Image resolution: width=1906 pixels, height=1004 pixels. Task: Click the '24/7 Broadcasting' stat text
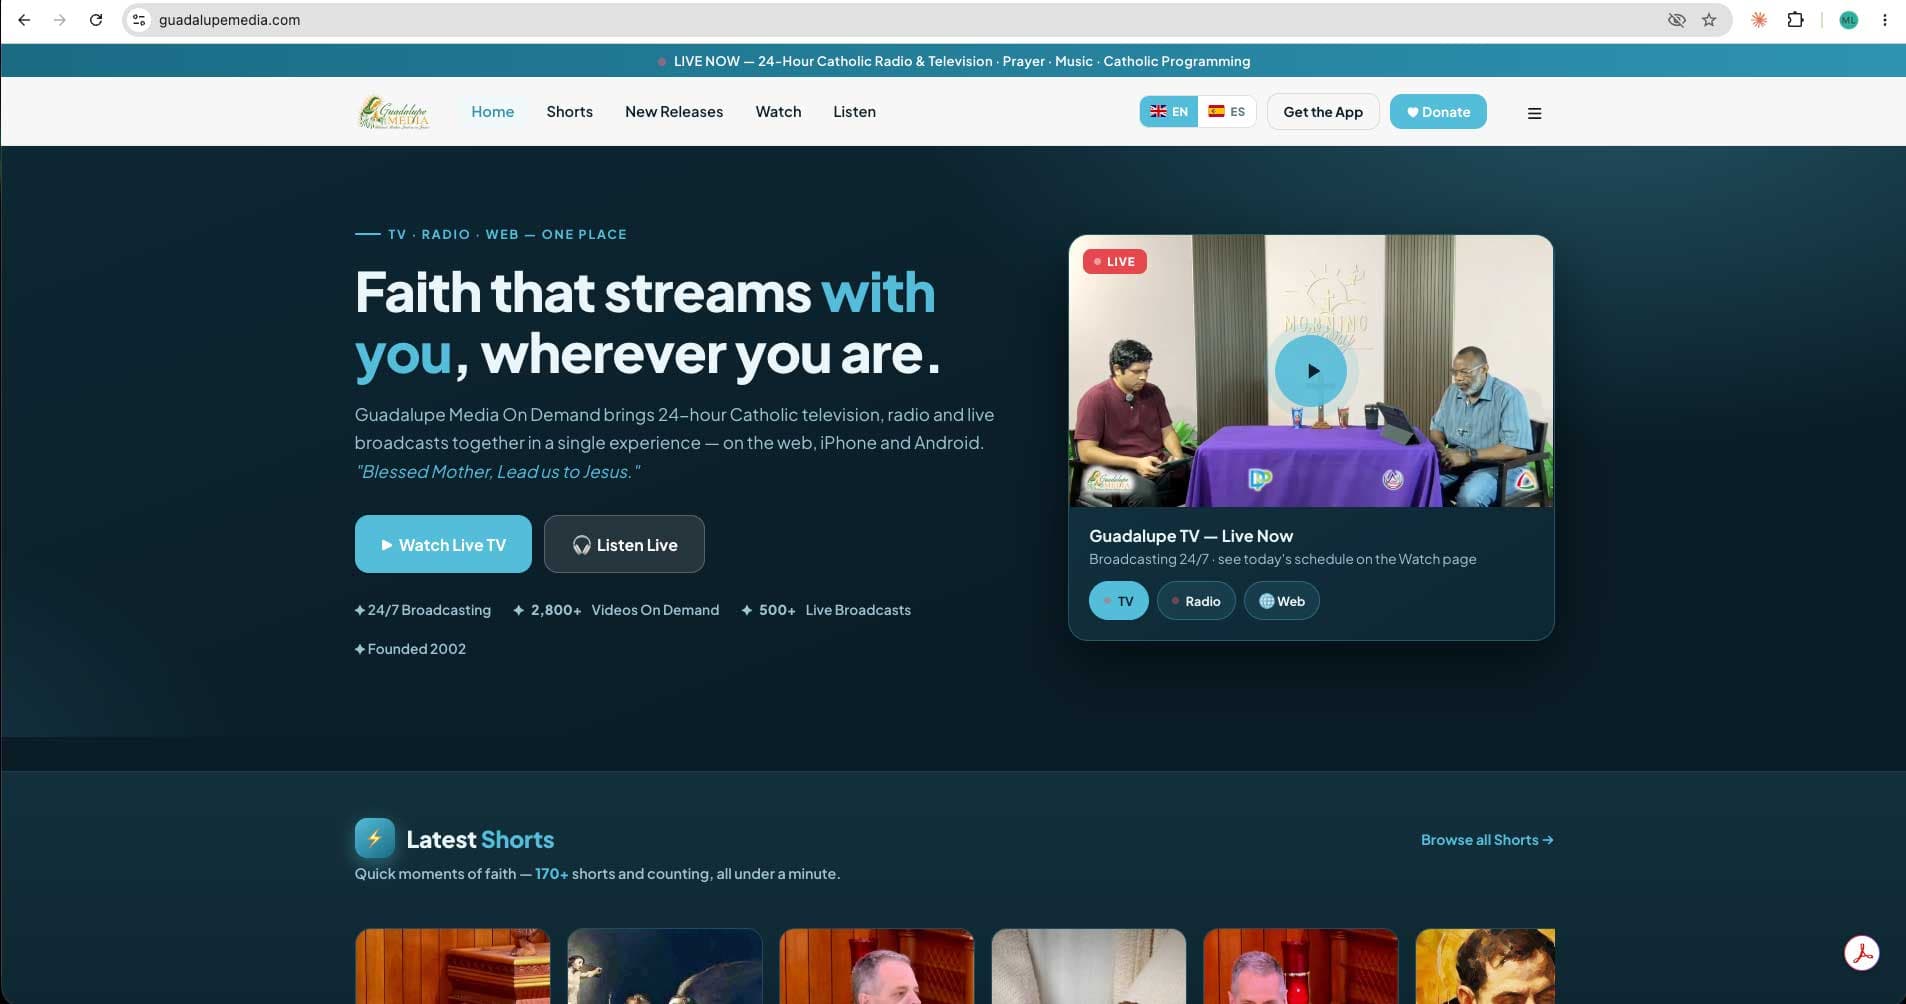pos(423,610)
